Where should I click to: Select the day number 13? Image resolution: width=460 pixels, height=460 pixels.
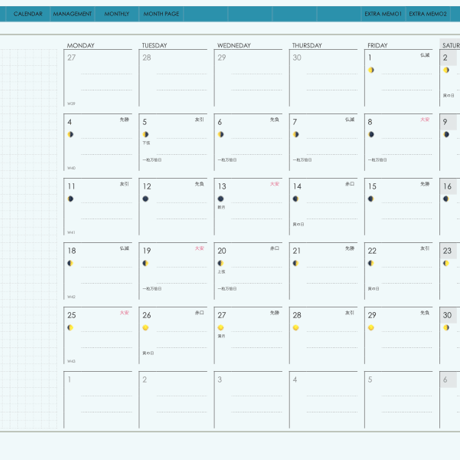[x=222, y=186]
